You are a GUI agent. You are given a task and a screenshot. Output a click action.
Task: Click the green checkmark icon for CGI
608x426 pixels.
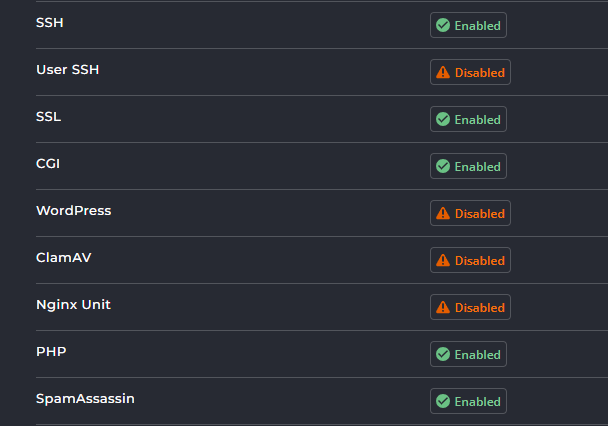coord(443,166)
